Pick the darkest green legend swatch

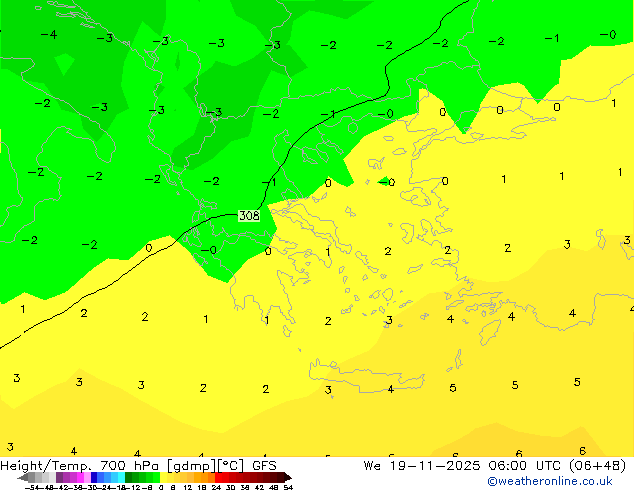pos(129,478)
